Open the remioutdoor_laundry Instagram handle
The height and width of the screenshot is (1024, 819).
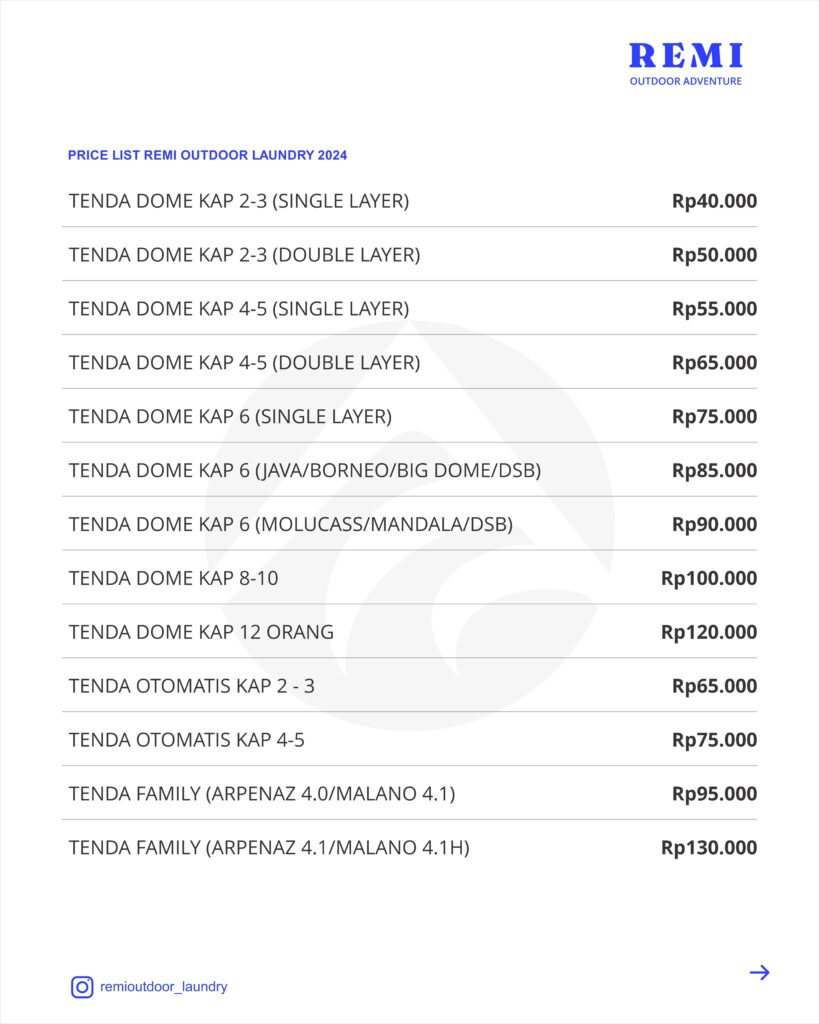163,987
